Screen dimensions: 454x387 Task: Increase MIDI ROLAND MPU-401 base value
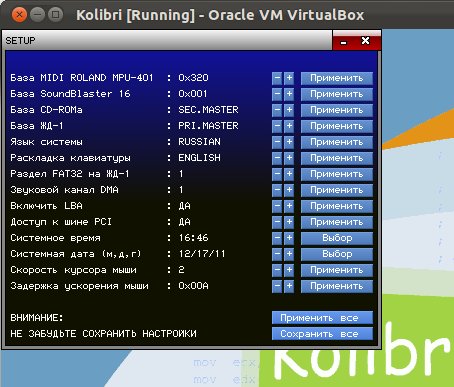point(289,78)
